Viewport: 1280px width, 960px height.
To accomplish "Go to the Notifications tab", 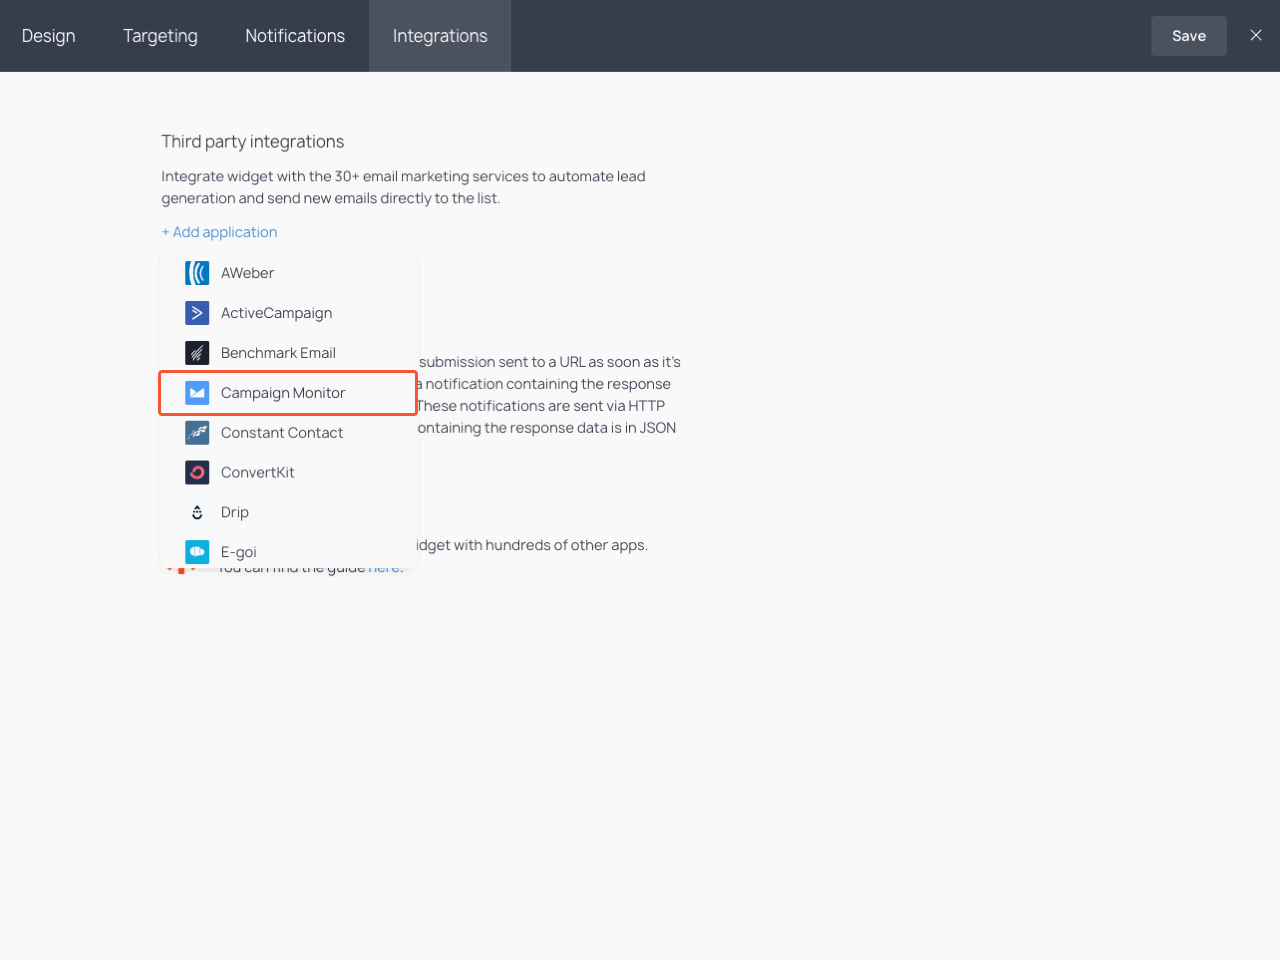I will tap(295, 36).
